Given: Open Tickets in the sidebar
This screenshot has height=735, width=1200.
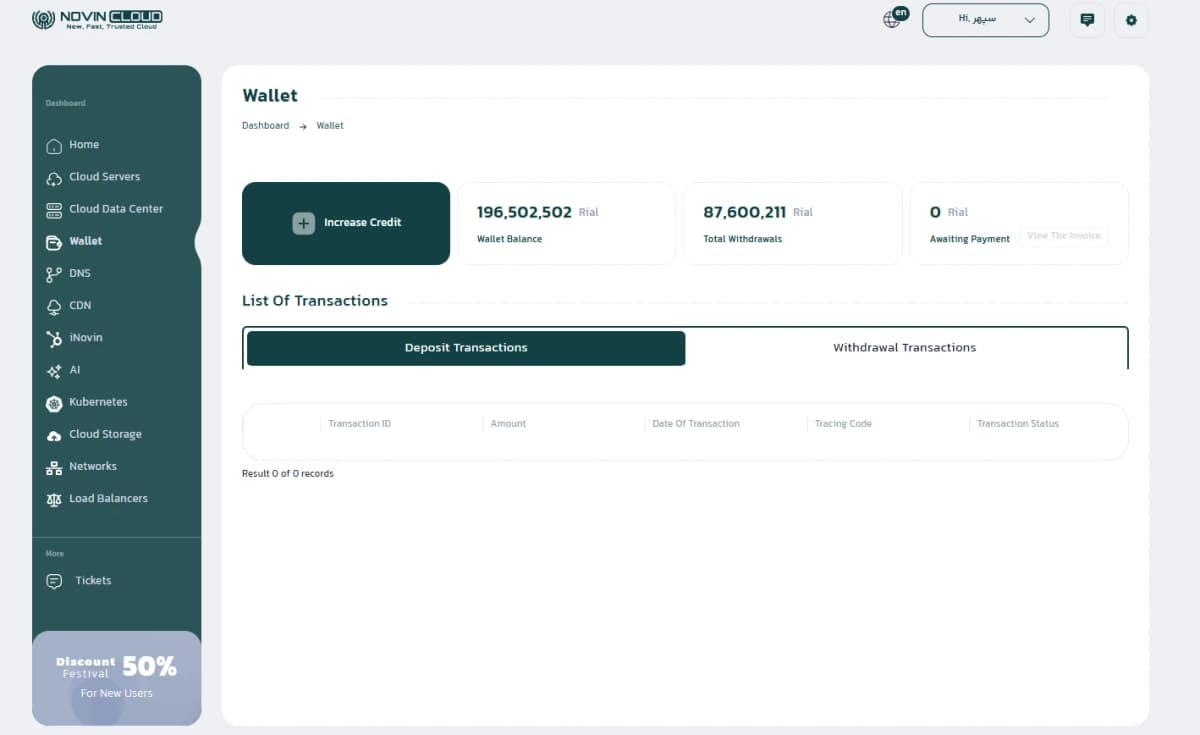Looking at the screenshot, I should (93, 580).
